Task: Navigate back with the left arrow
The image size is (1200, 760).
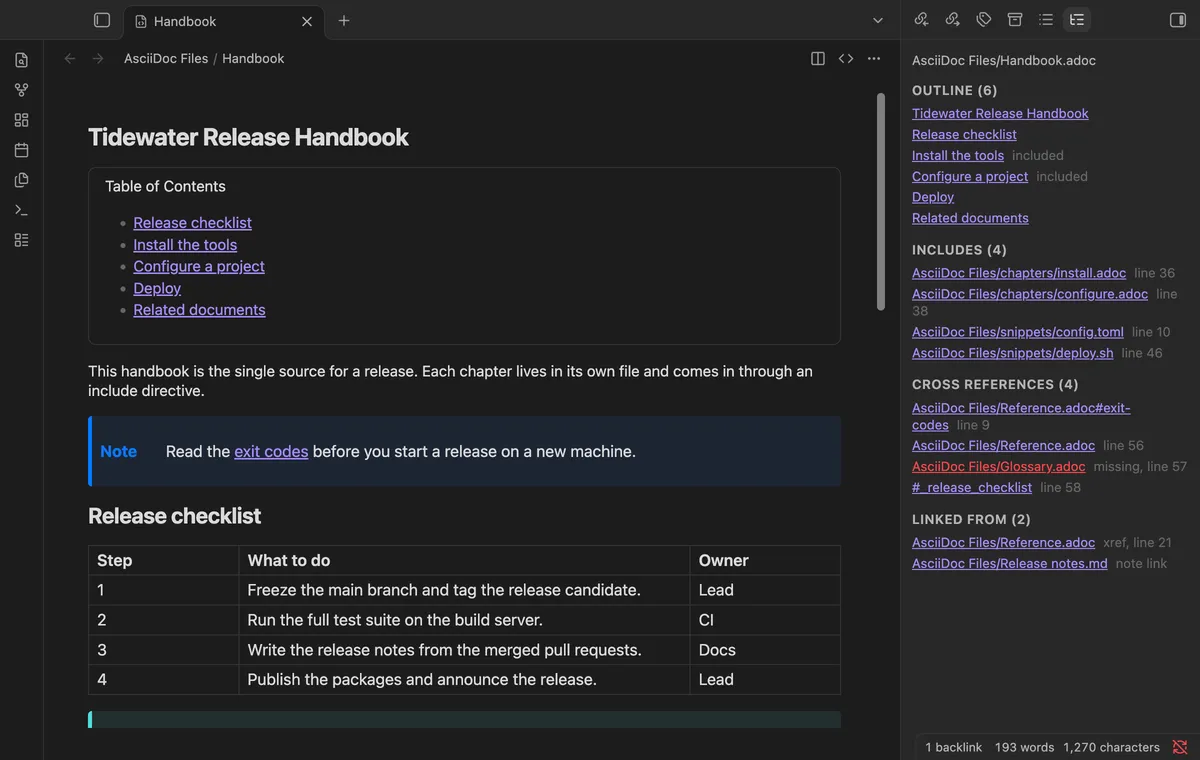Action: (70, 59)
